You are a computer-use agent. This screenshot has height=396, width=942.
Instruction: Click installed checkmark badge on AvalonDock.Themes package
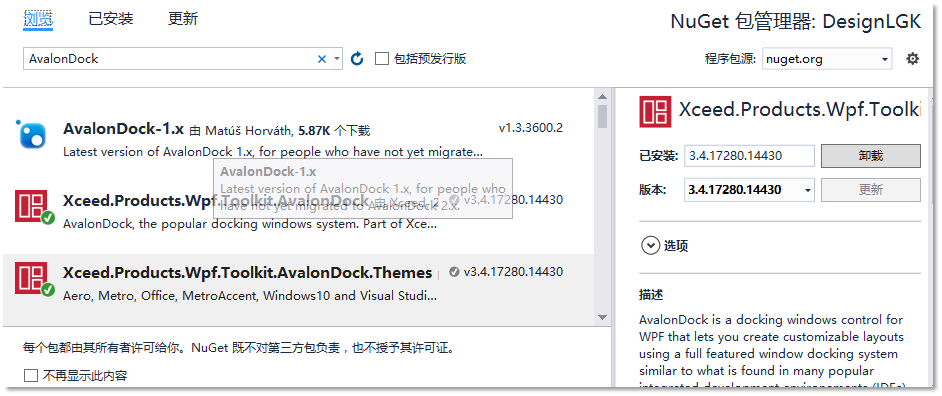(x=48, y=290)
